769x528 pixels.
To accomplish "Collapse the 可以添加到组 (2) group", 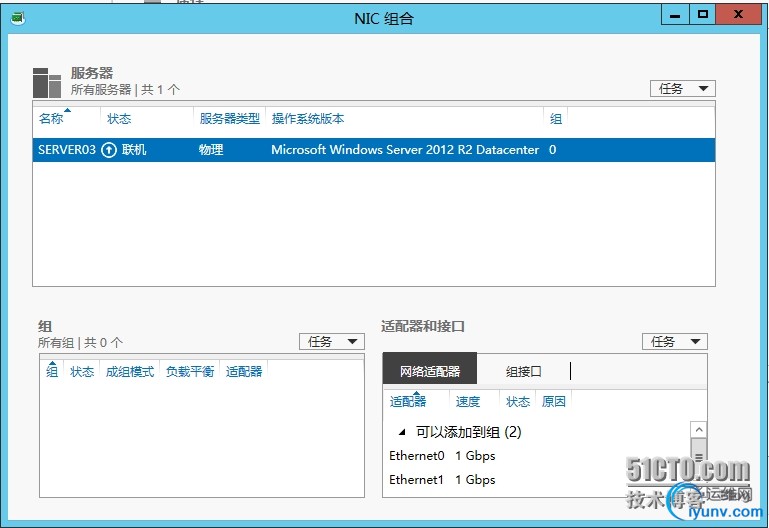I will (402, 432).
